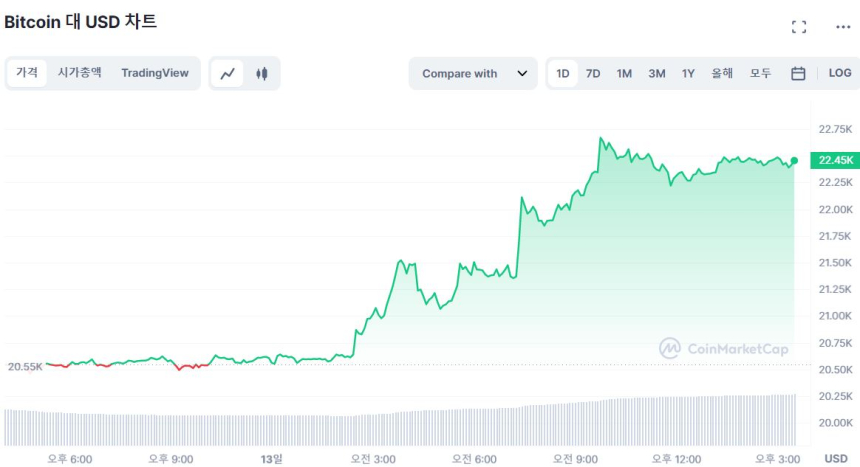
Task: Select the 1Y time range
Action: (x=688, y=73)
